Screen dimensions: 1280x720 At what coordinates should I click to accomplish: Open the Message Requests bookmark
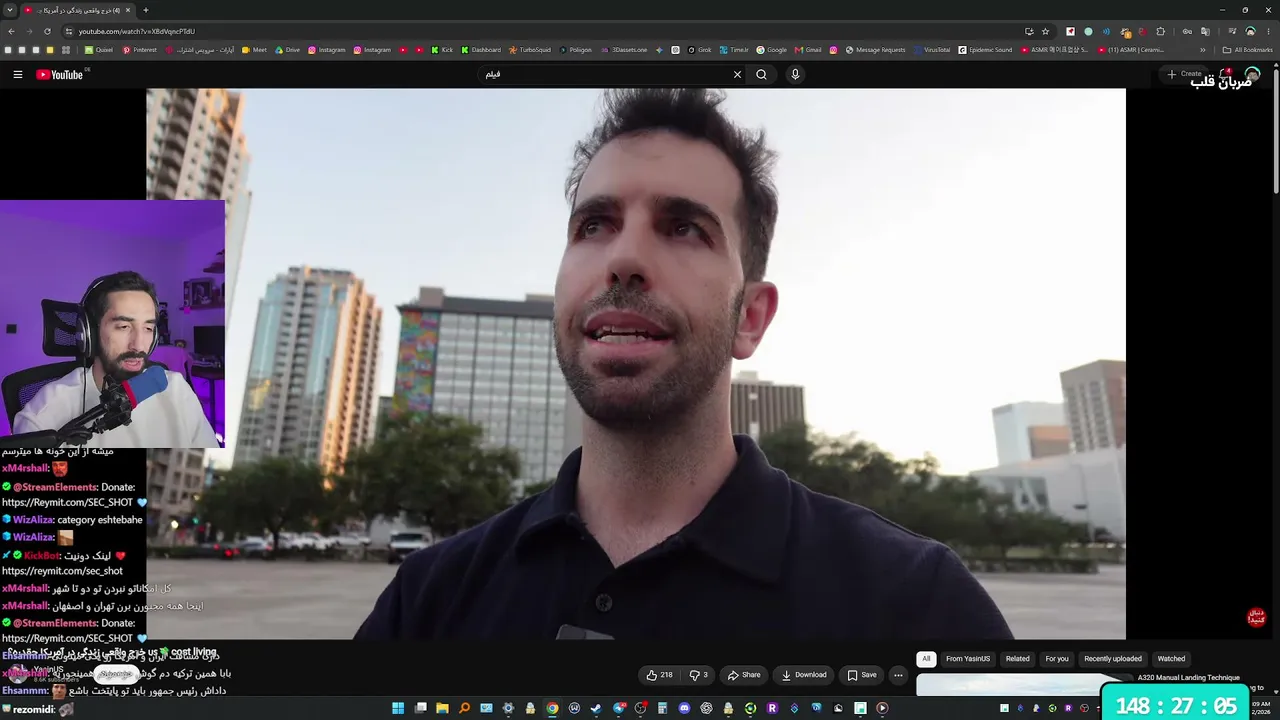875,50
